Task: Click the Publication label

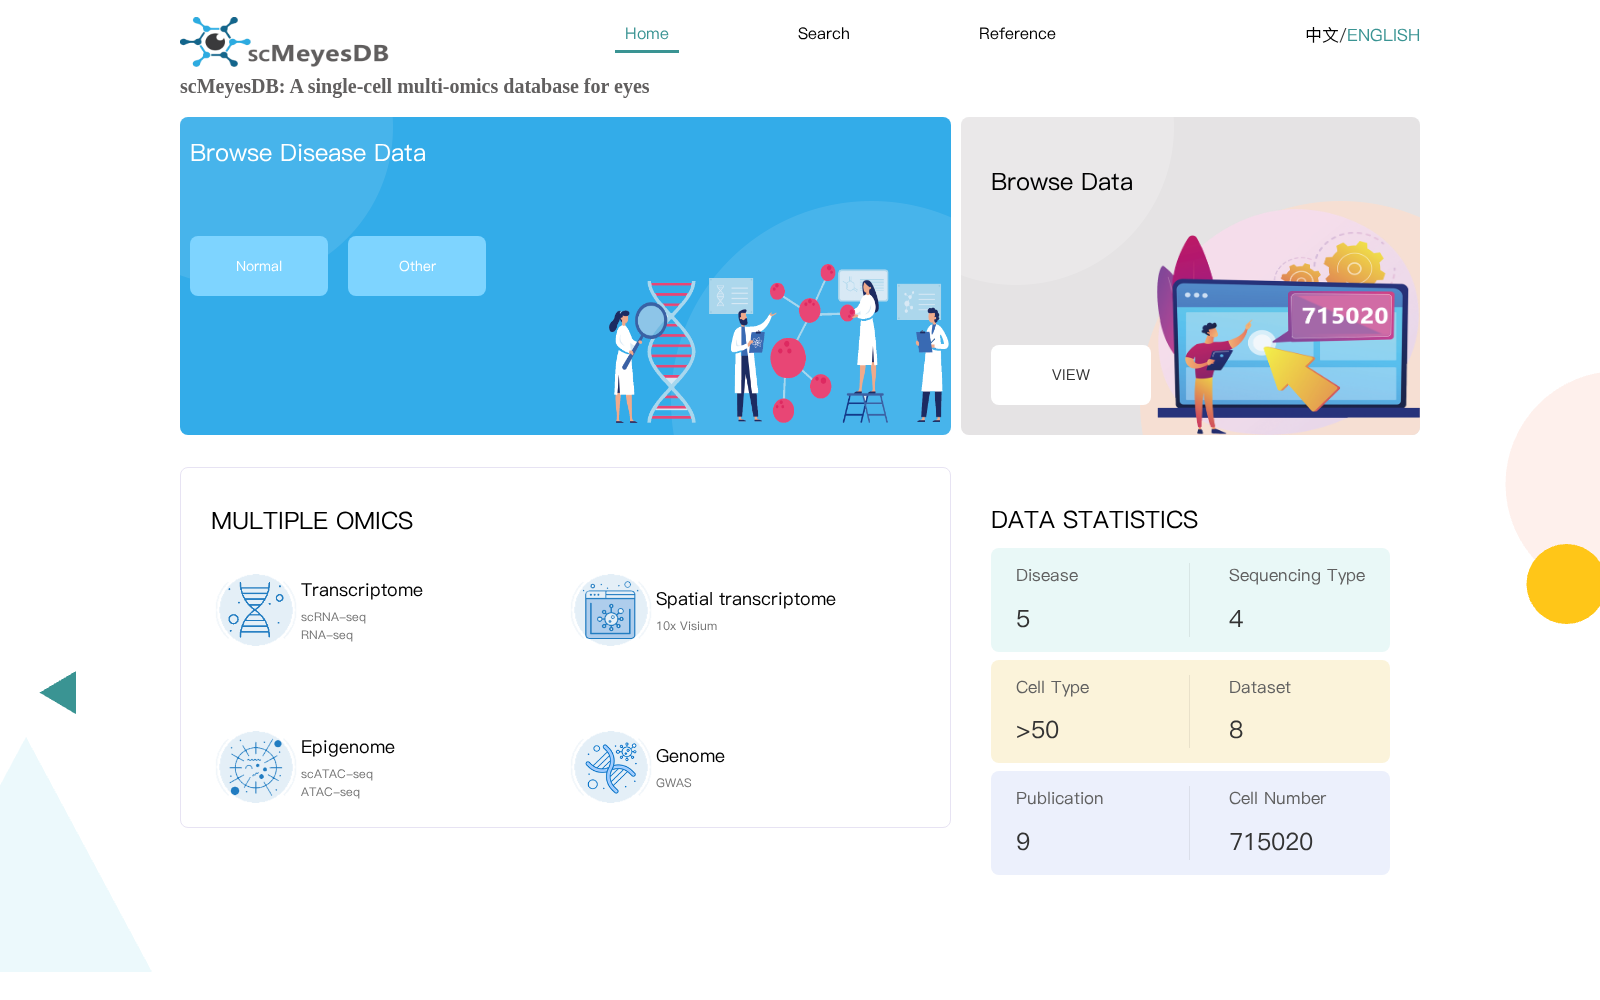Action: pos(1060,798)
